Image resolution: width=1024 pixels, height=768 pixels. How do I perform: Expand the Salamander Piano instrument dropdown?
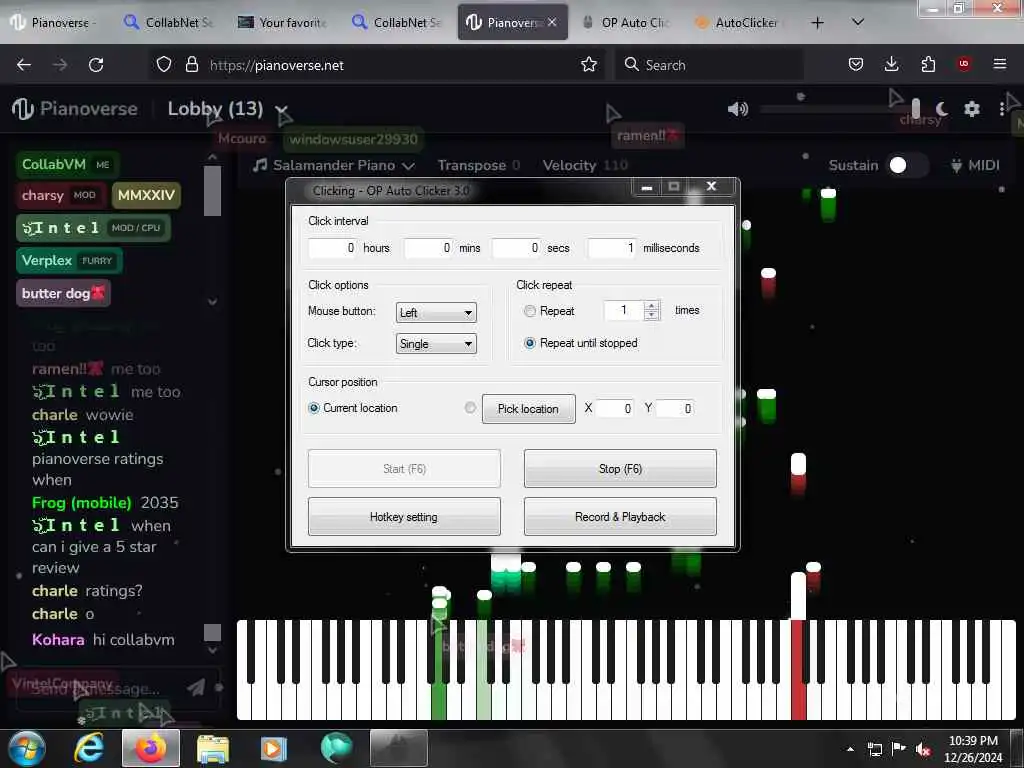[x=409, y=166]
